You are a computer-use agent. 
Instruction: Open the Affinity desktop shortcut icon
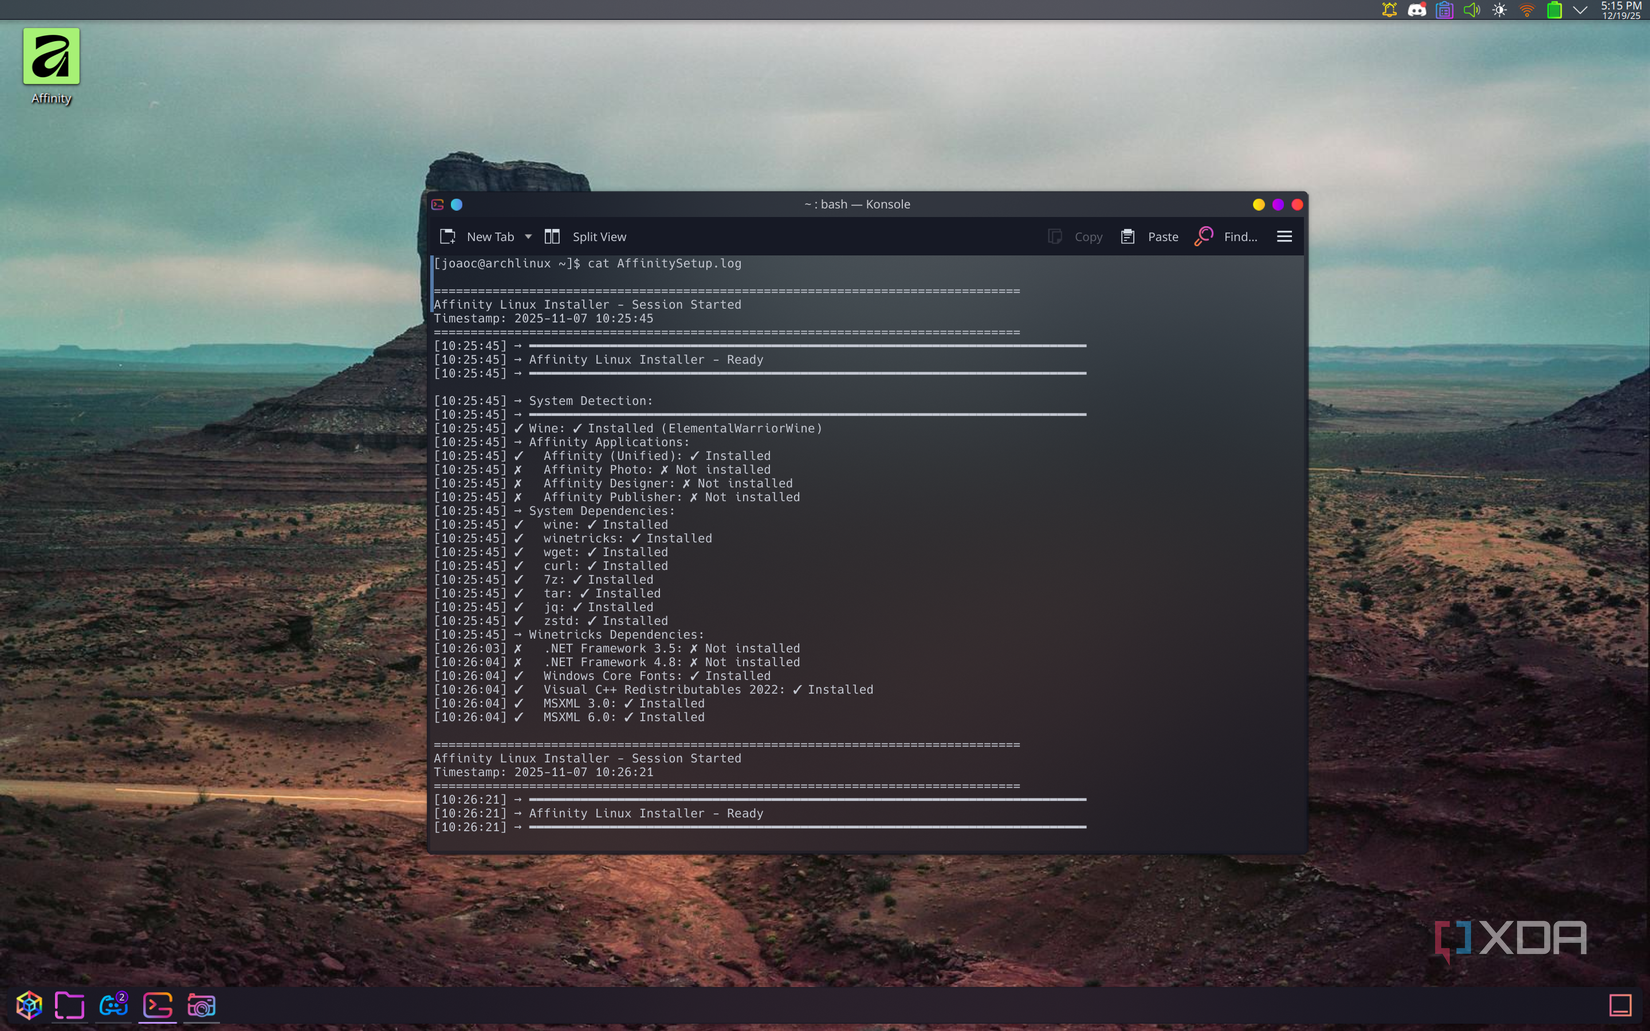pos(51,66)
